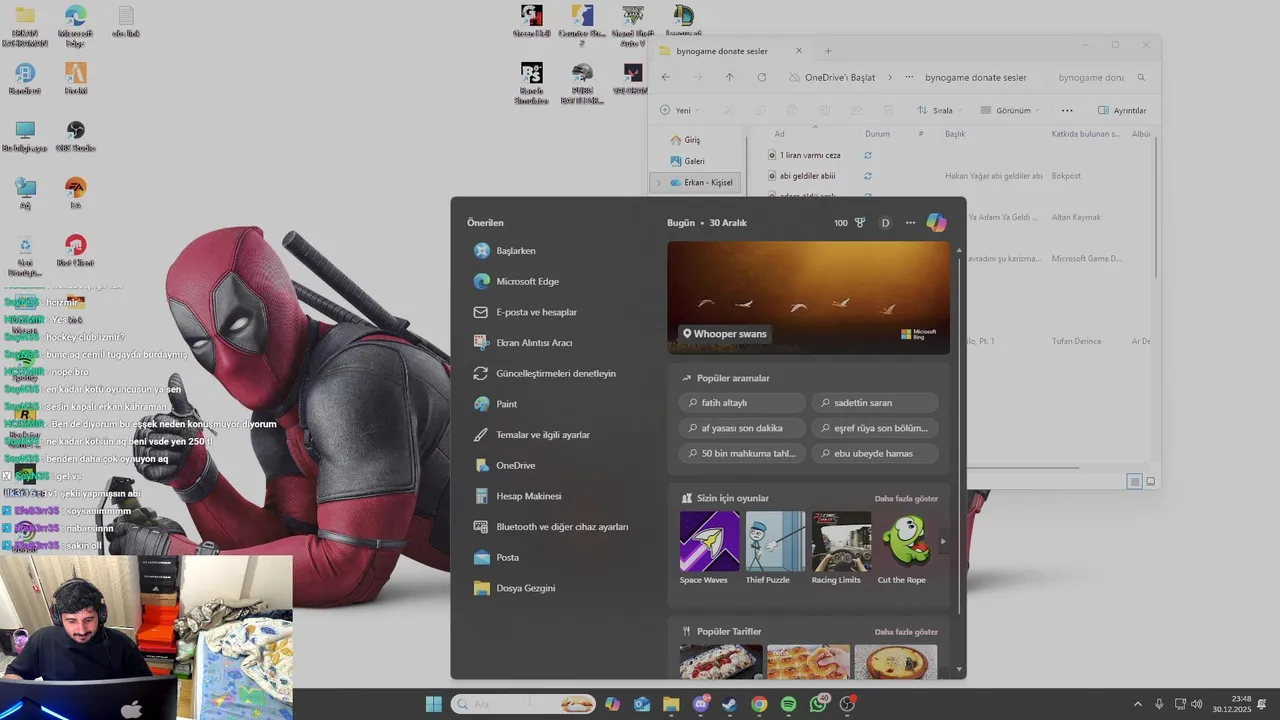Select Giriş in Explorer navigation pane

686,140
